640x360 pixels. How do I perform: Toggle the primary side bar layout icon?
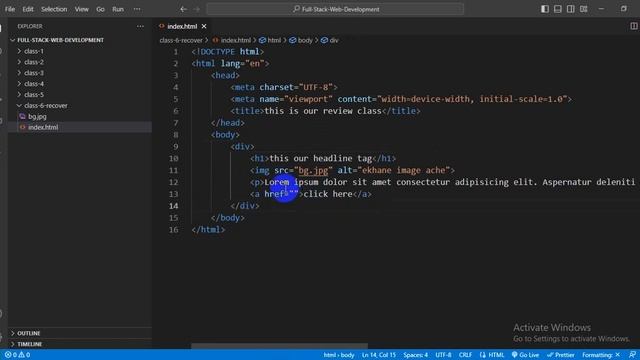pyautogui.click(x=544, y=9)
